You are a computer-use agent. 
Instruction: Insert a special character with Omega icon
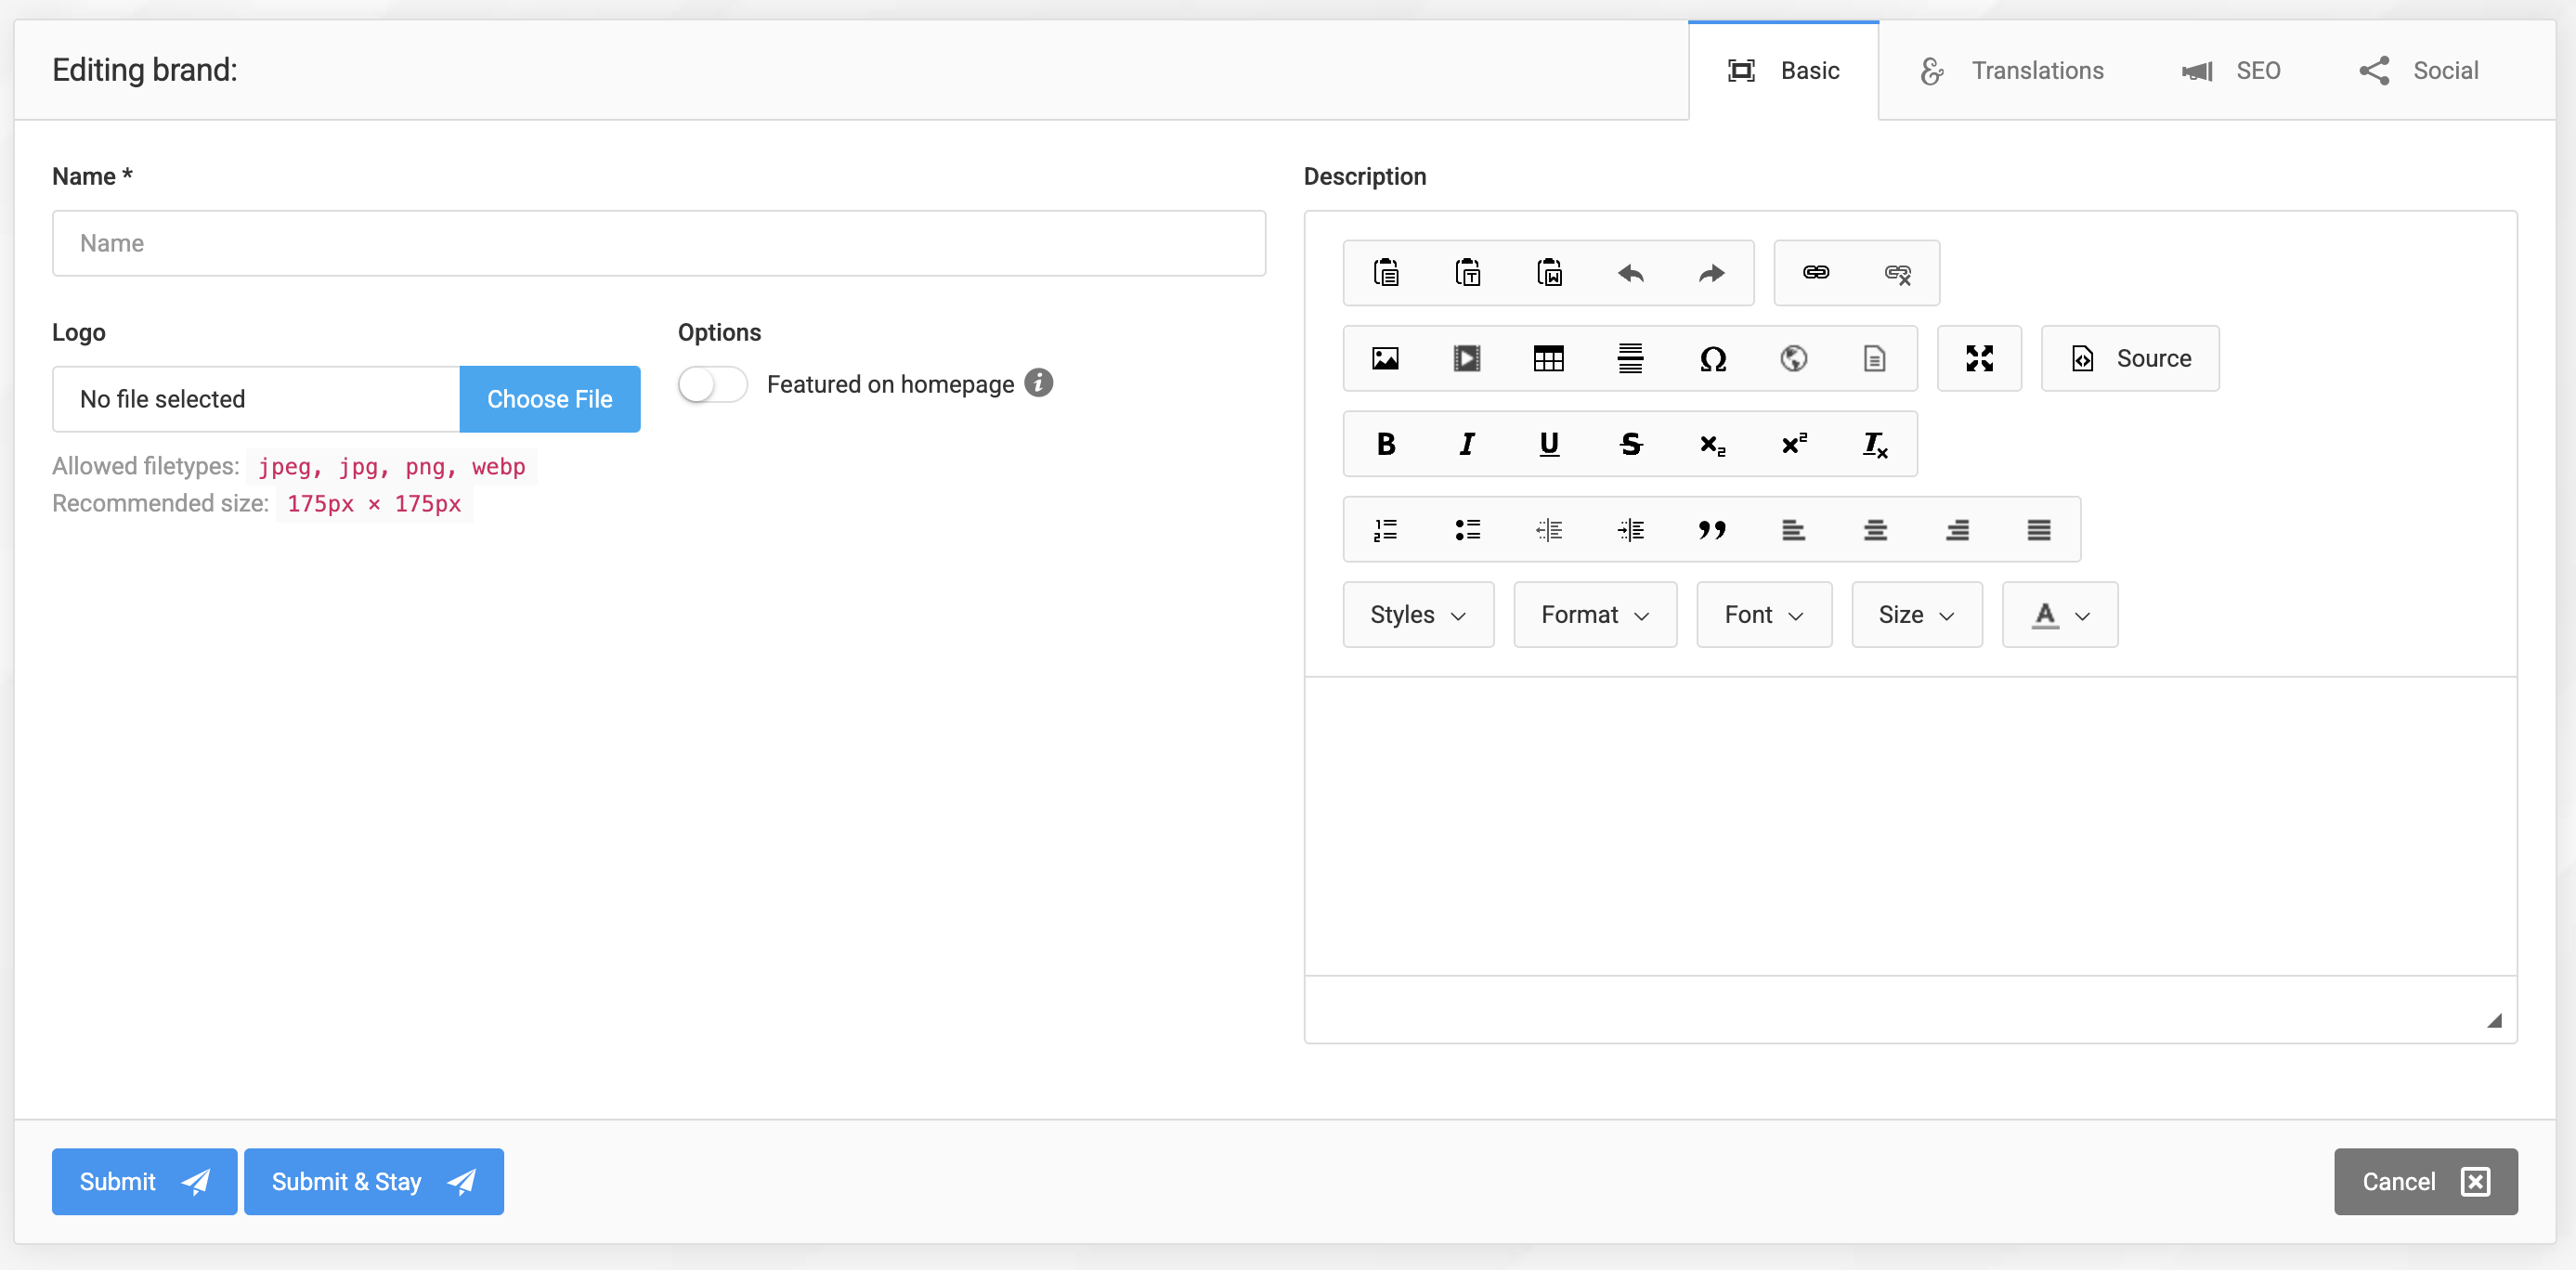(x=1712, y=358)
